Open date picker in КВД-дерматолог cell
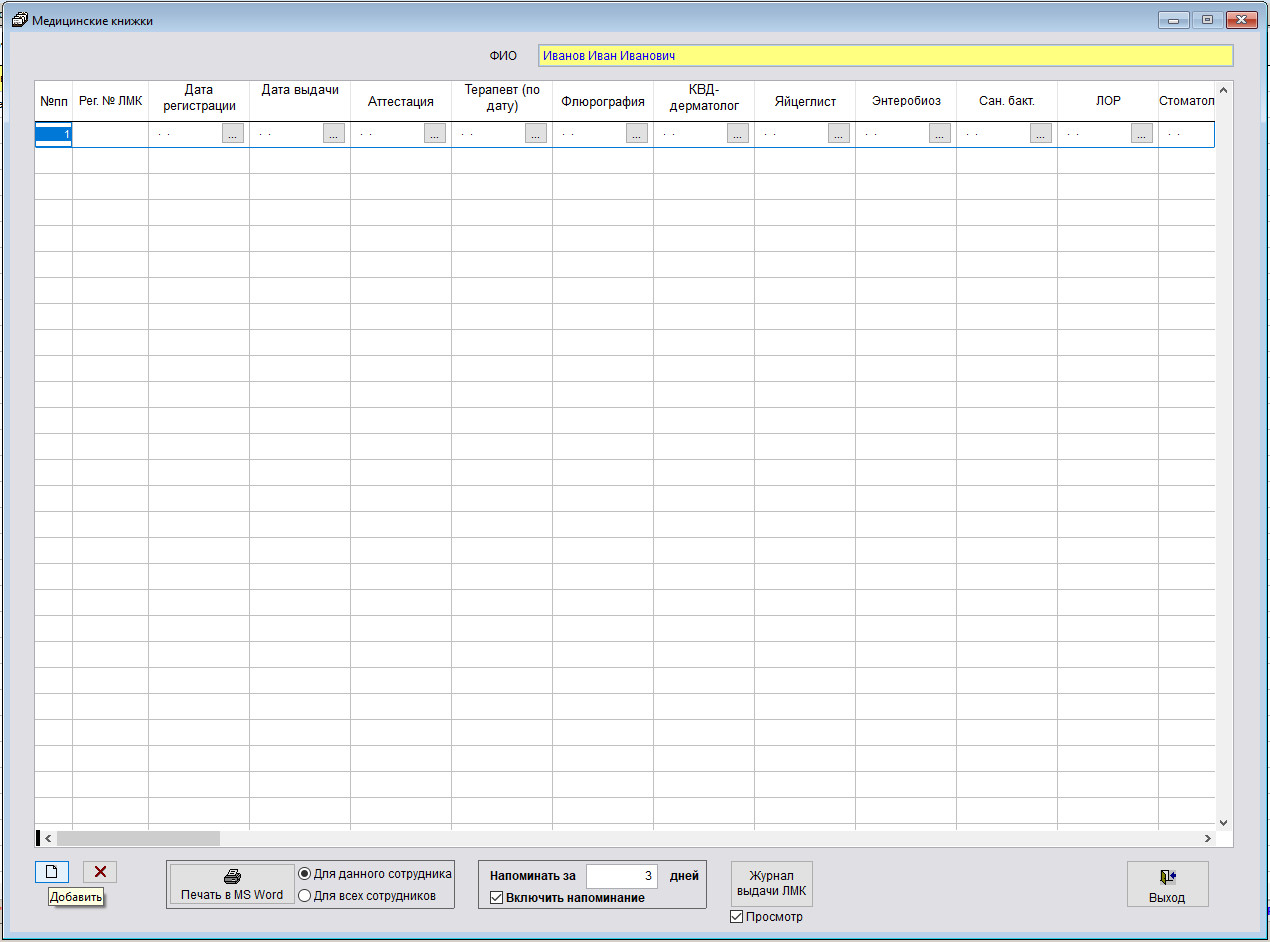The image size is (1270, 942). [738, 134]
